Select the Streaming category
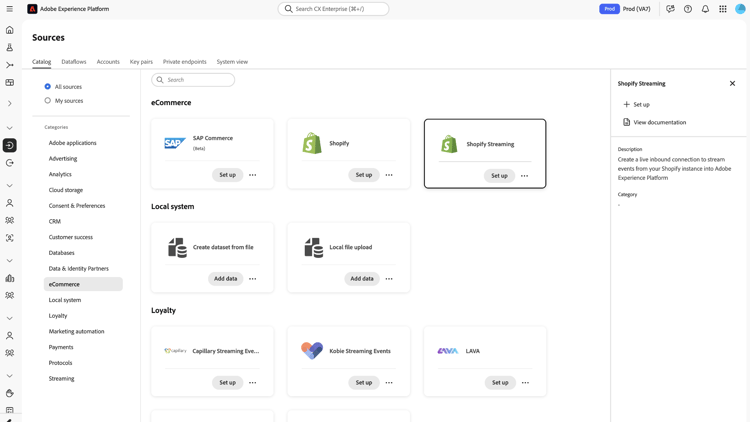The height and width of the screenshot is (422, 750). 61,379
